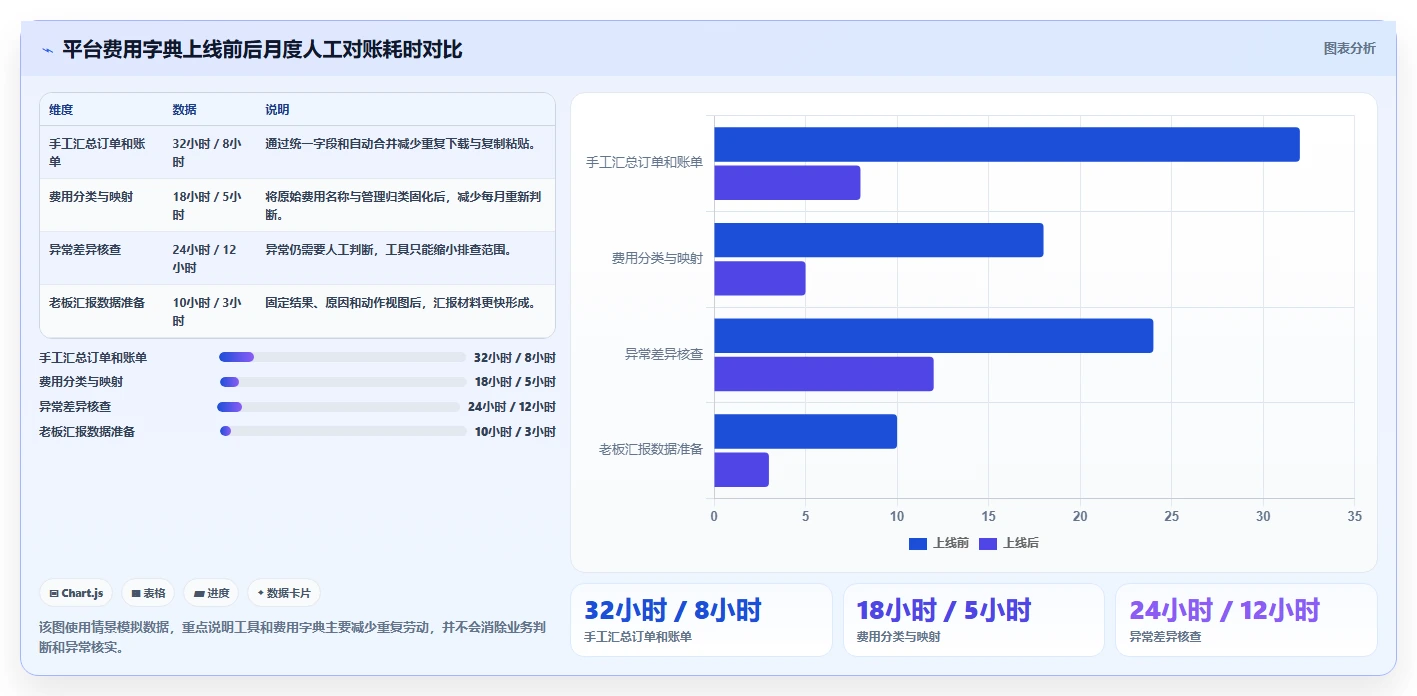Click the progress bar for 异常差异核查

[338, 407]
